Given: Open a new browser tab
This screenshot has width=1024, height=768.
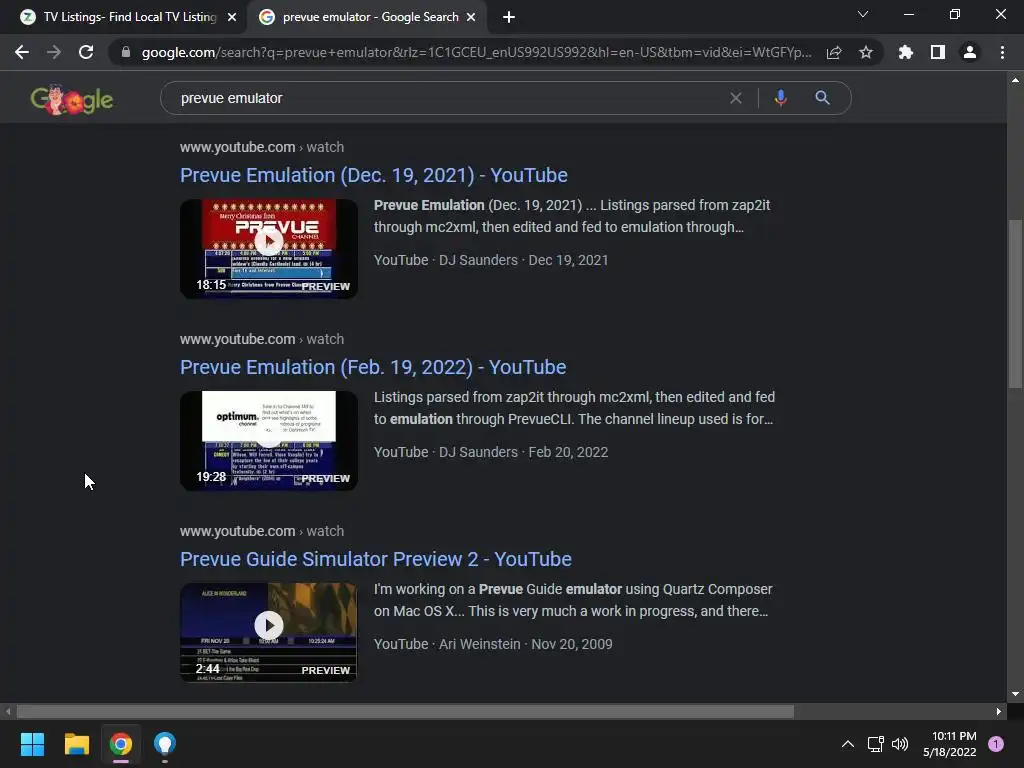Looking at the screenshot, I should 509,17.
